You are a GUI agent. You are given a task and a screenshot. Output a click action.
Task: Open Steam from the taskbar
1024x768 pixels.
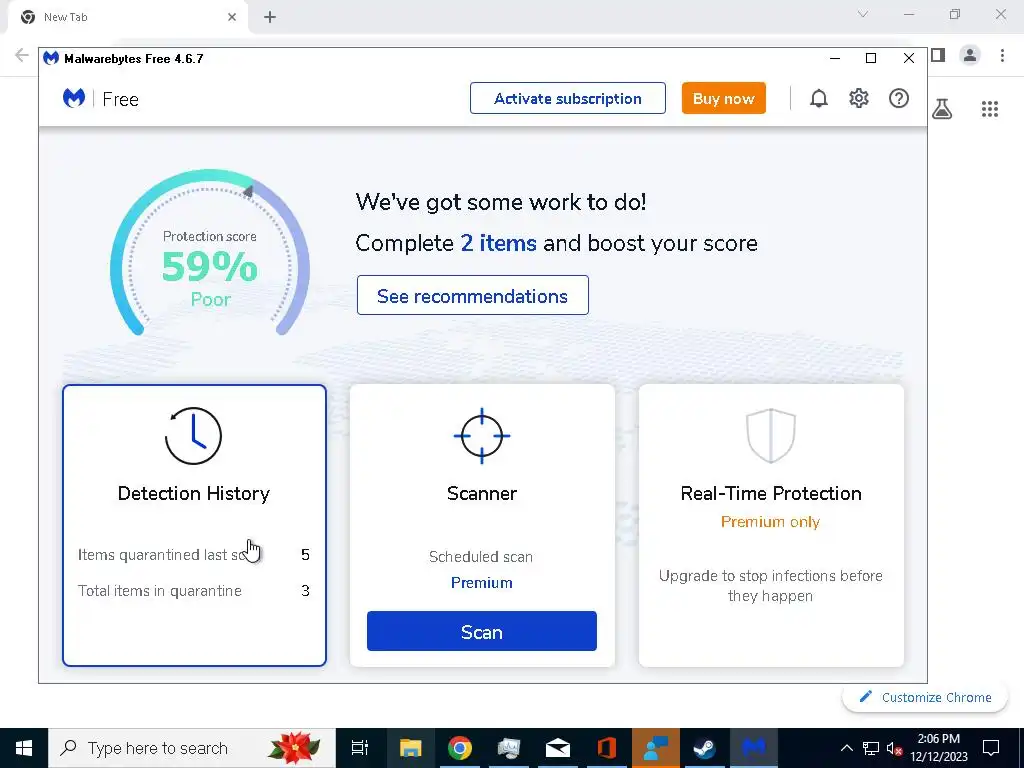click(x=704, y=748)
